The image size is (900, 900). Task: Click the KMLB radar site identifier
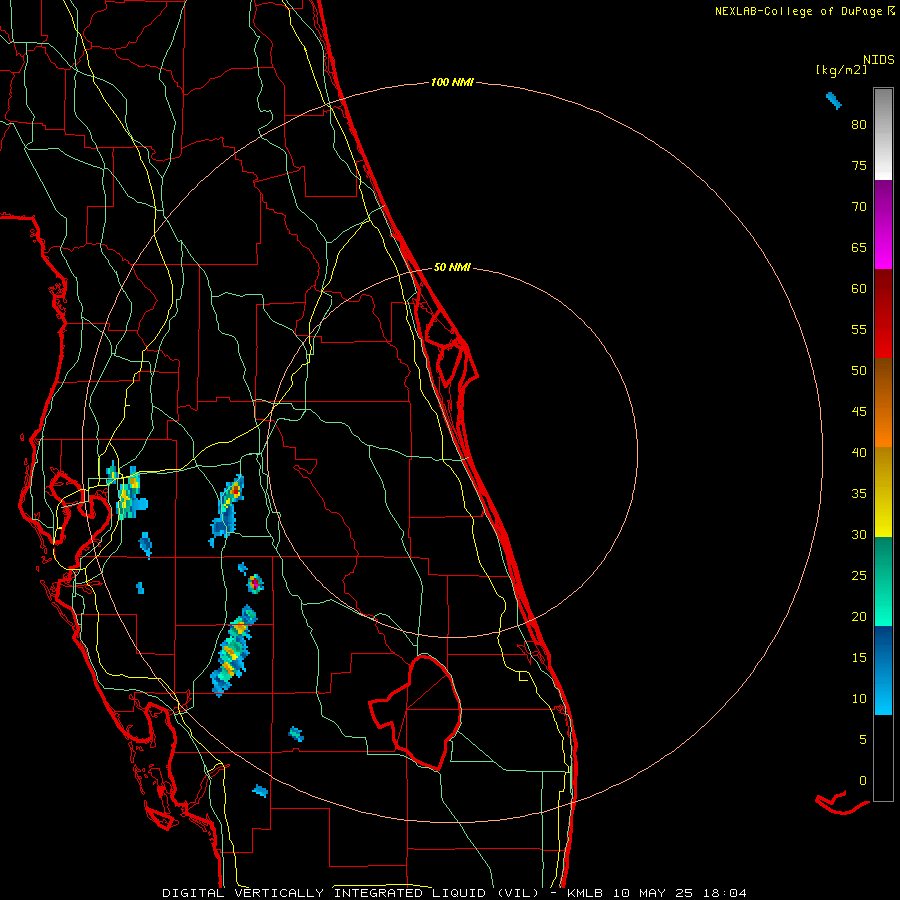coord(587,893)
